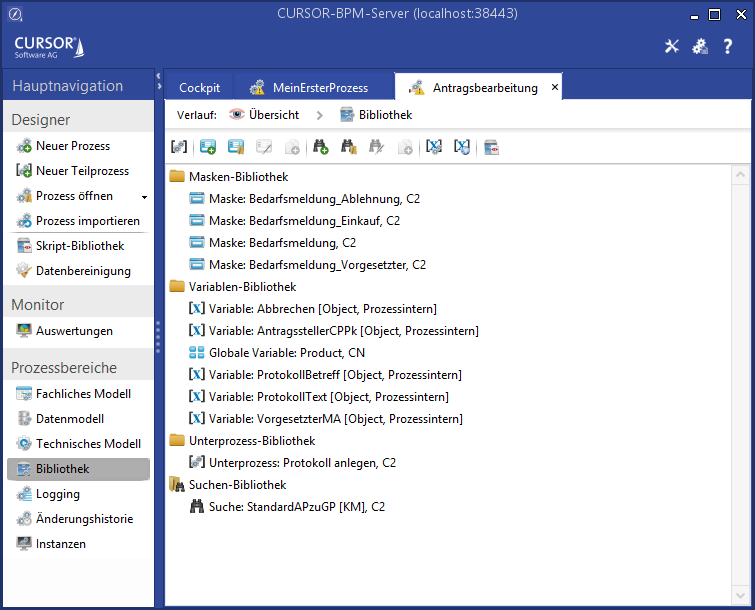
Task: Select Globale Variable: Product, CN
Action: [286, 353]
